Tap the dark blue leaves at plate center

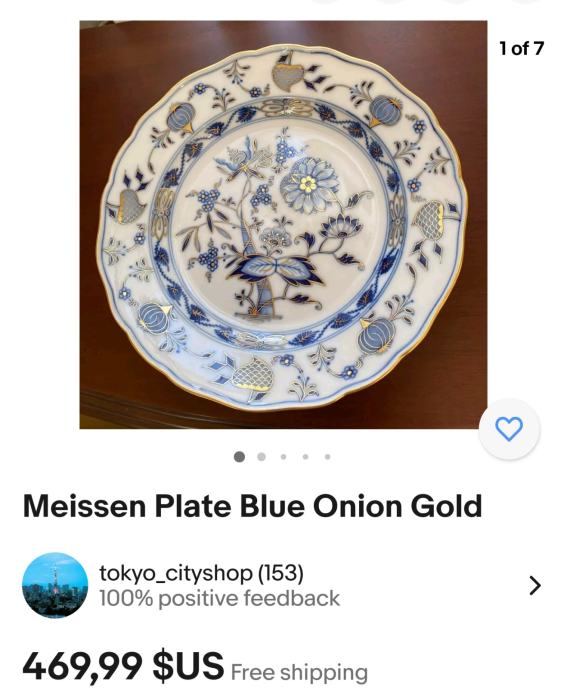tap(276, 268)
